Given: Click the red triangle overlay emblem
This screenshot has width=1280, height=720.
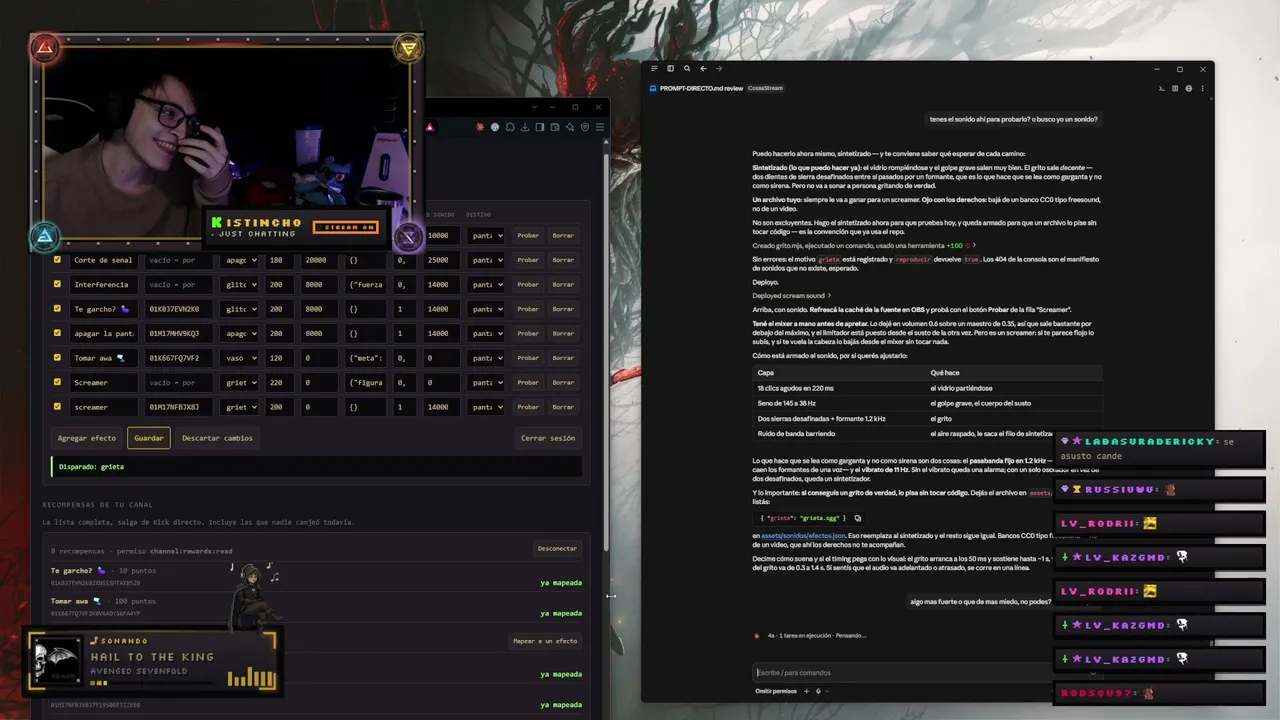Looking at the screenshot, I should (45, 47).
